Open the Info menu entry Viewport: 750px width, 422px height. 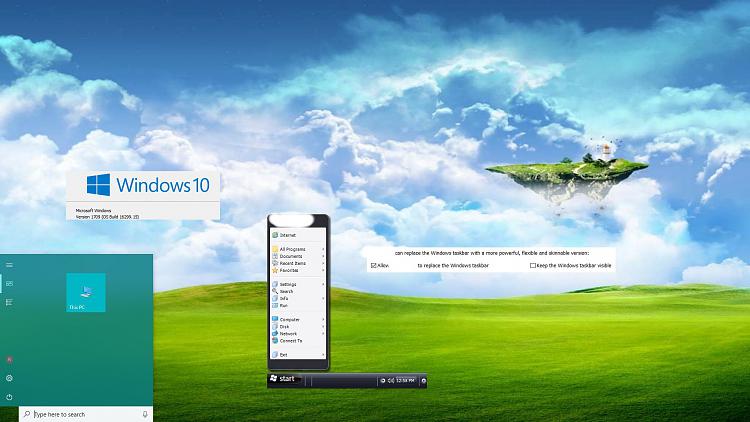(298, 299)
